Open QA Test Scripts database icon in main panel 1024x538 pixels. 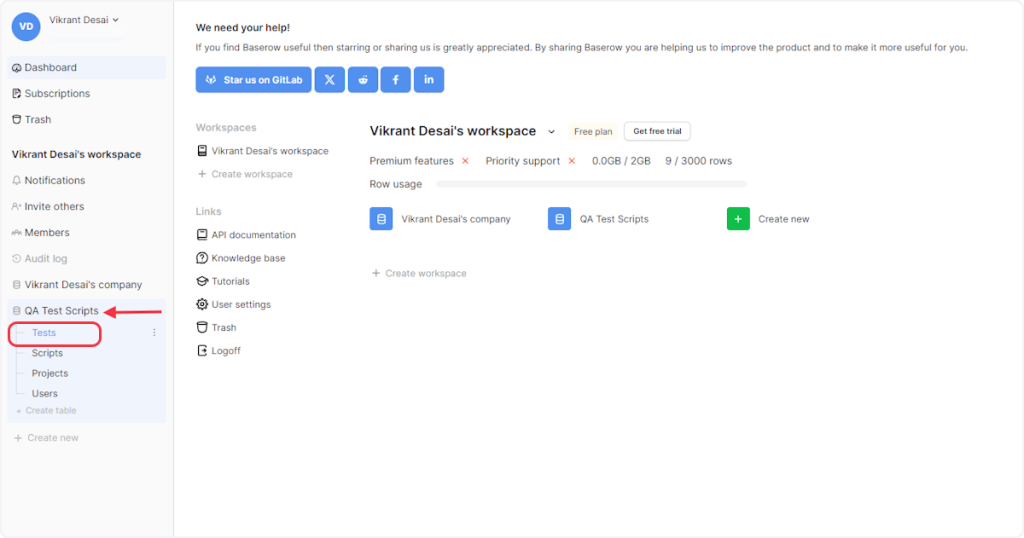point(559,219)
